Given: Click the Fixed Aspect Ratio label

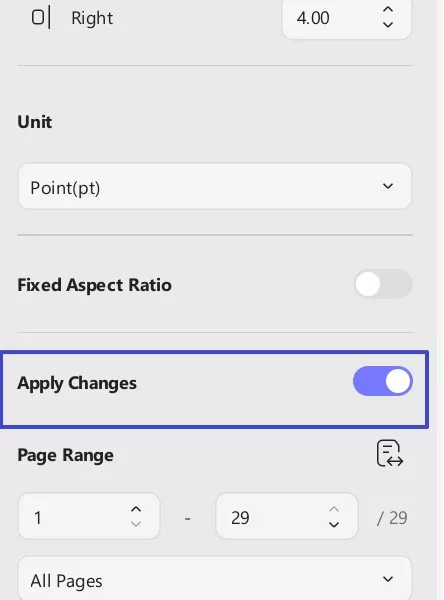Looking at the screenshot, I should 94,285.
